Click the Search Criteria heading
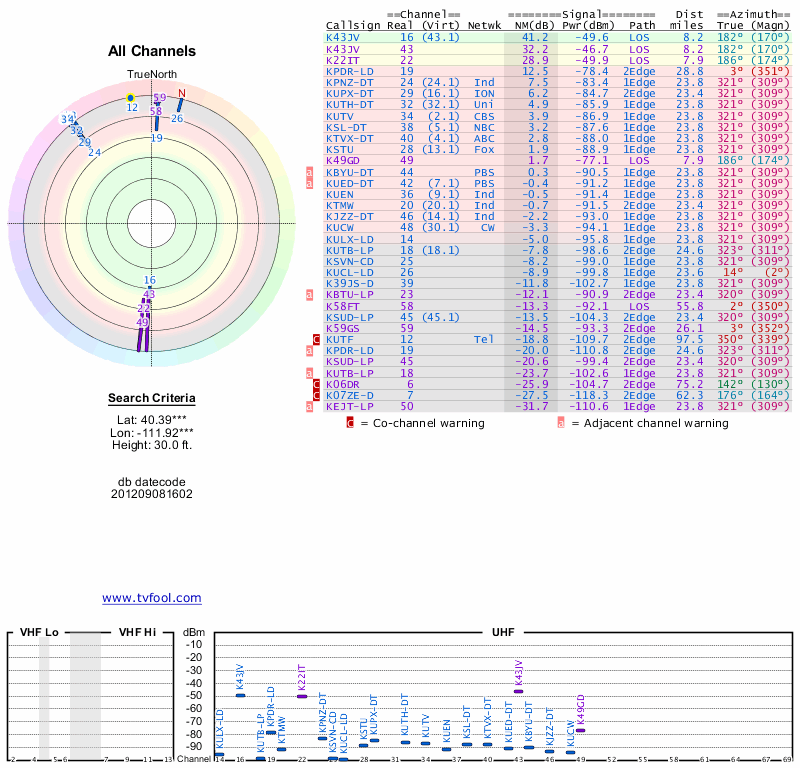Image resolution: width=800 pixels, height=768 pixels. pos(152,399)
